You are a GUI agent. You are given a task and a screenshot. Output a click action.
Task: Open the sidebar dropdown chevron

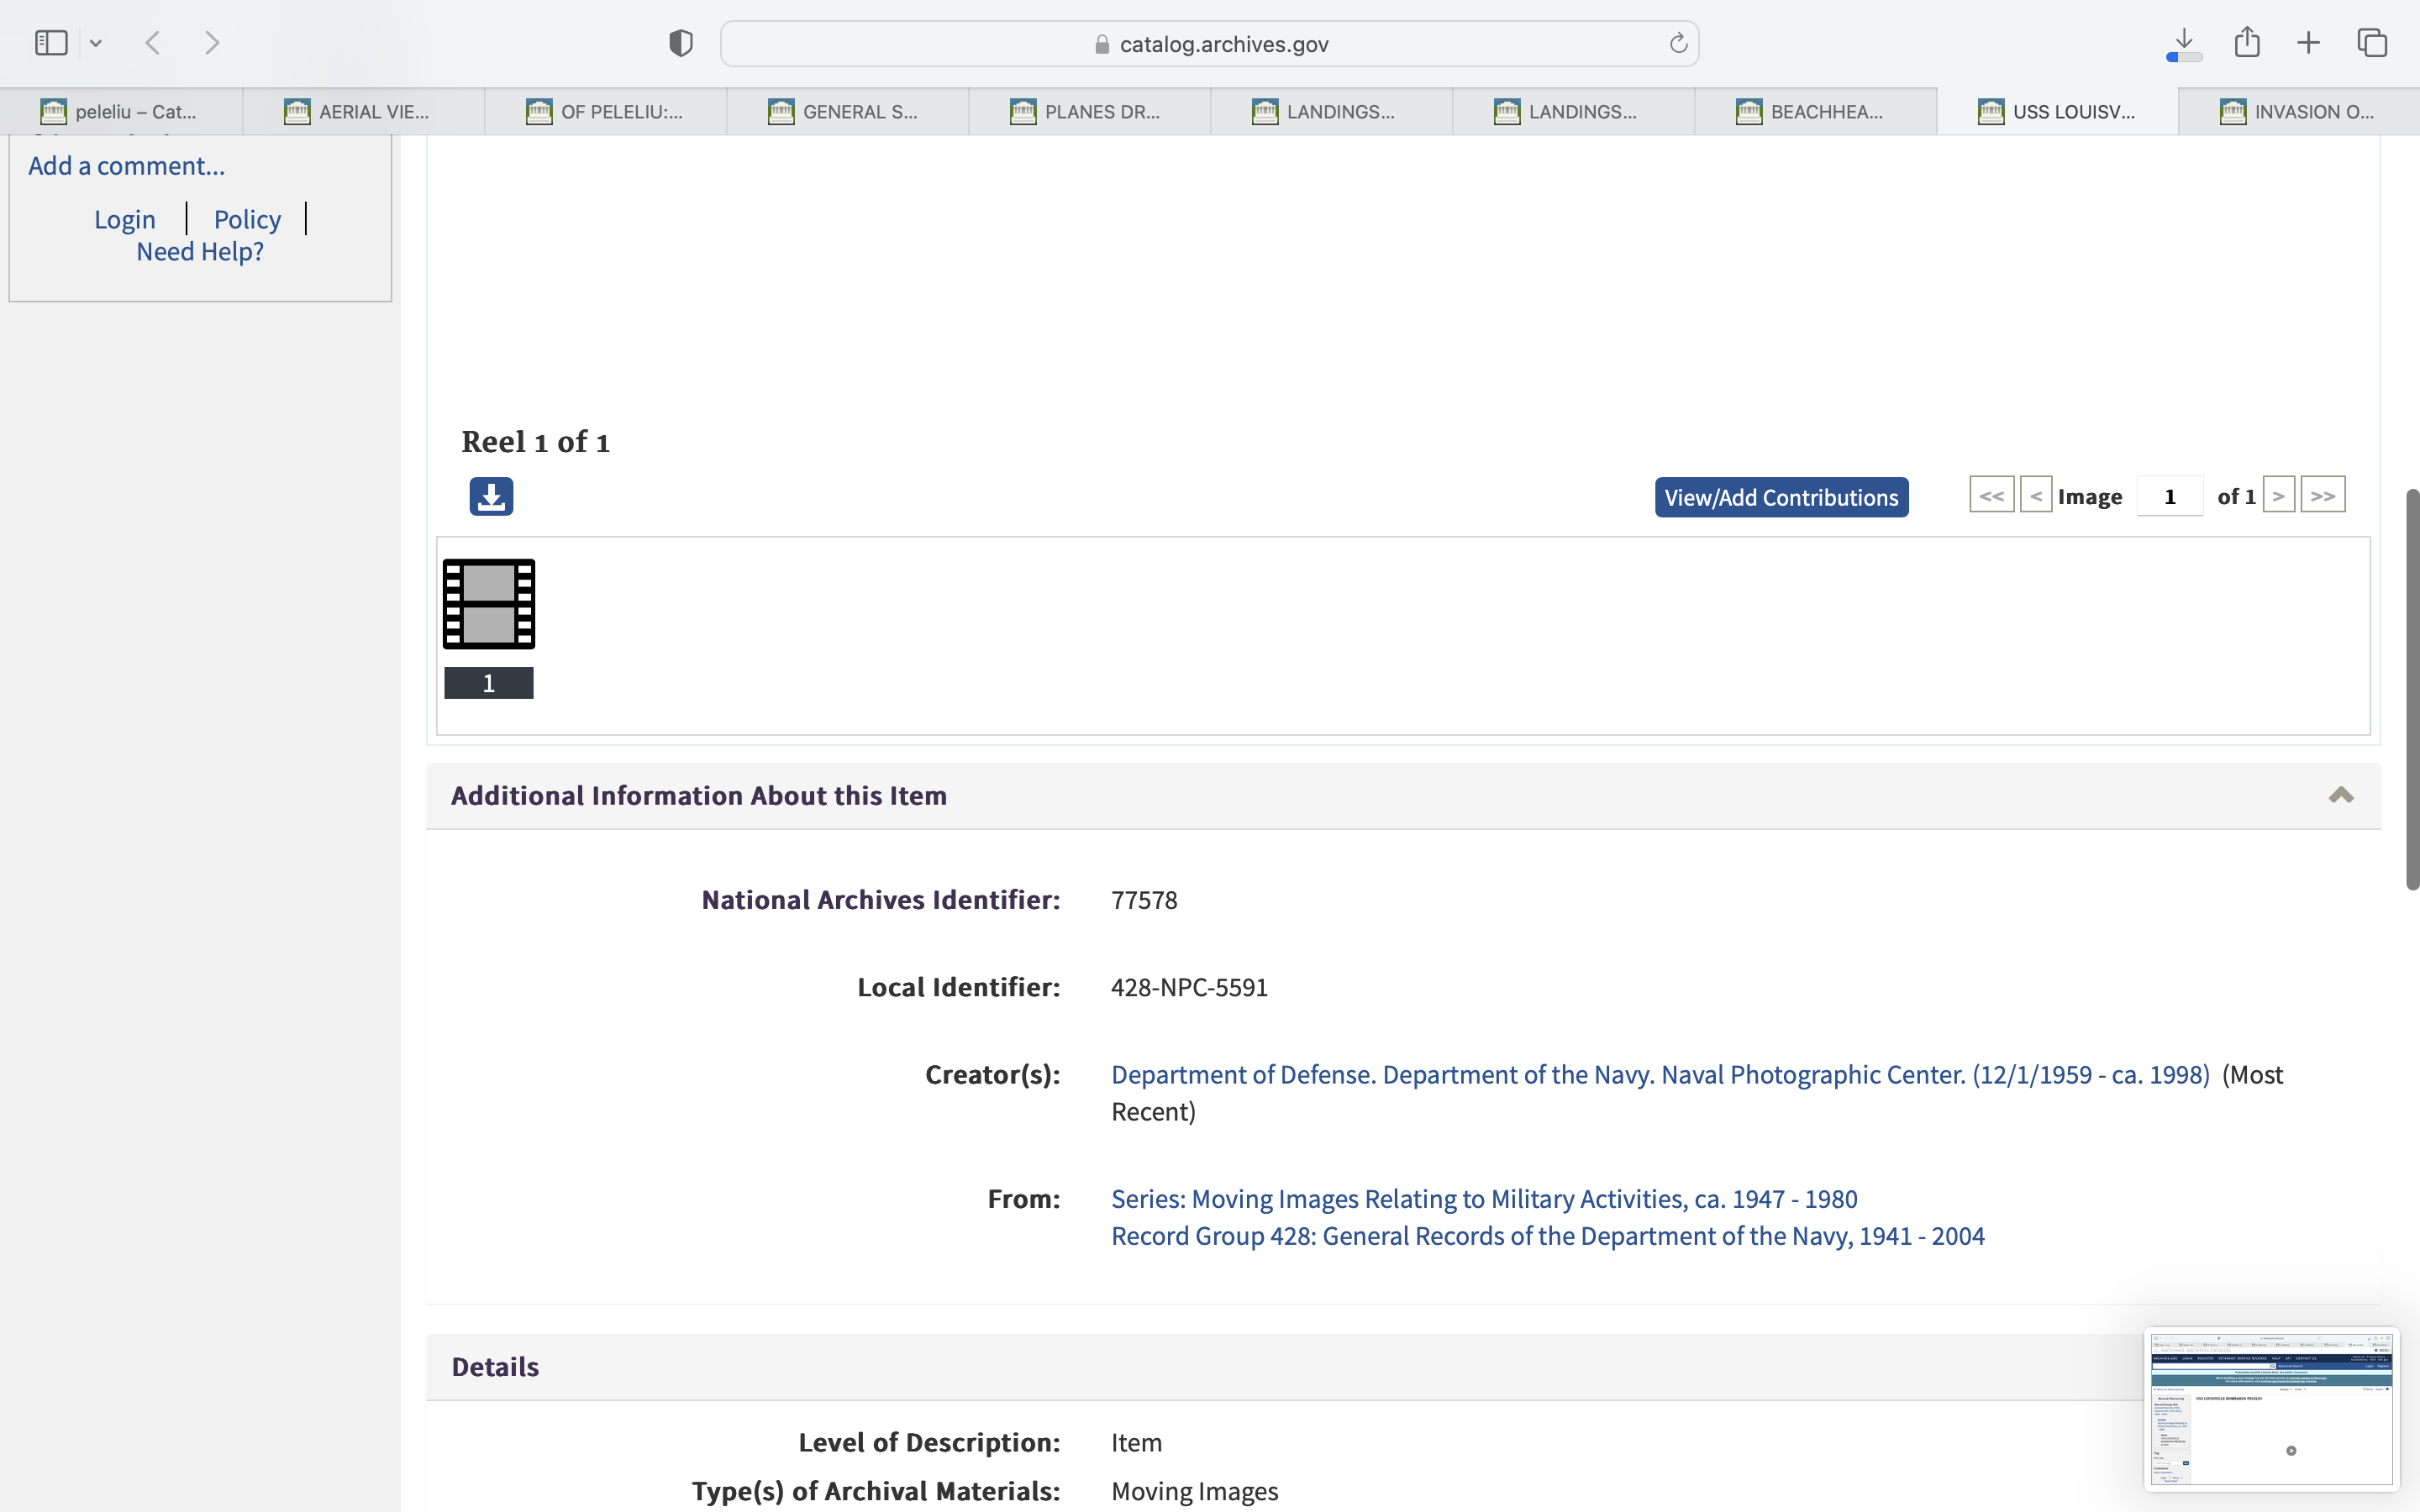96,43
